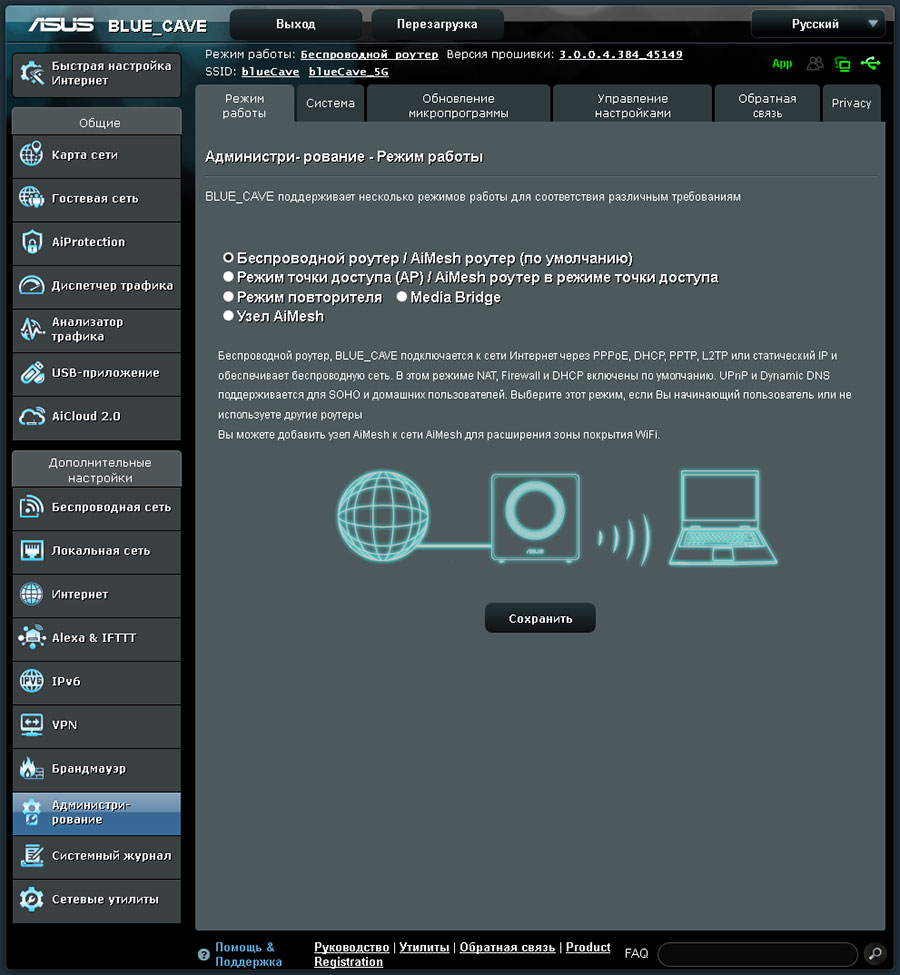Click the Network Map globe icon

pyautogui.click(x=31, y=154)
